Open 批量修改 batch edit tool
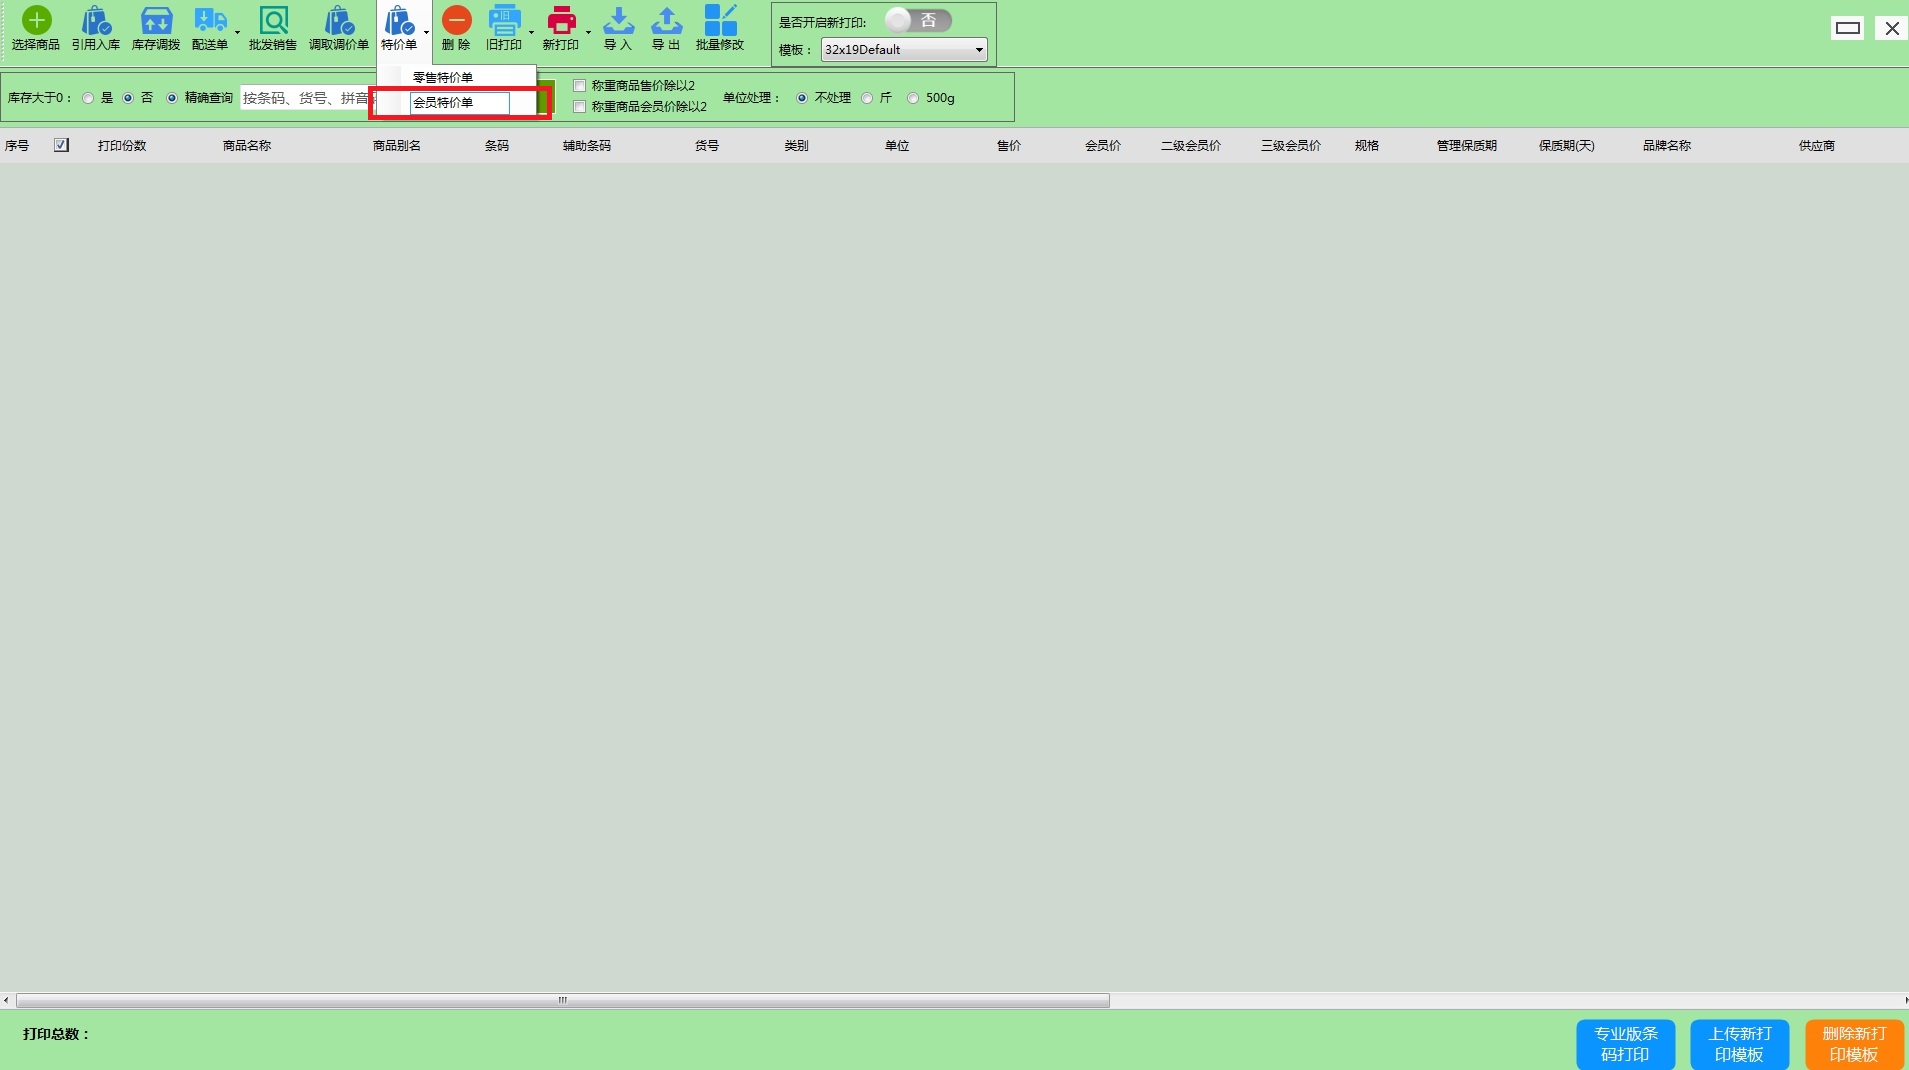Screen dimensions: 1909x1070 720,21
